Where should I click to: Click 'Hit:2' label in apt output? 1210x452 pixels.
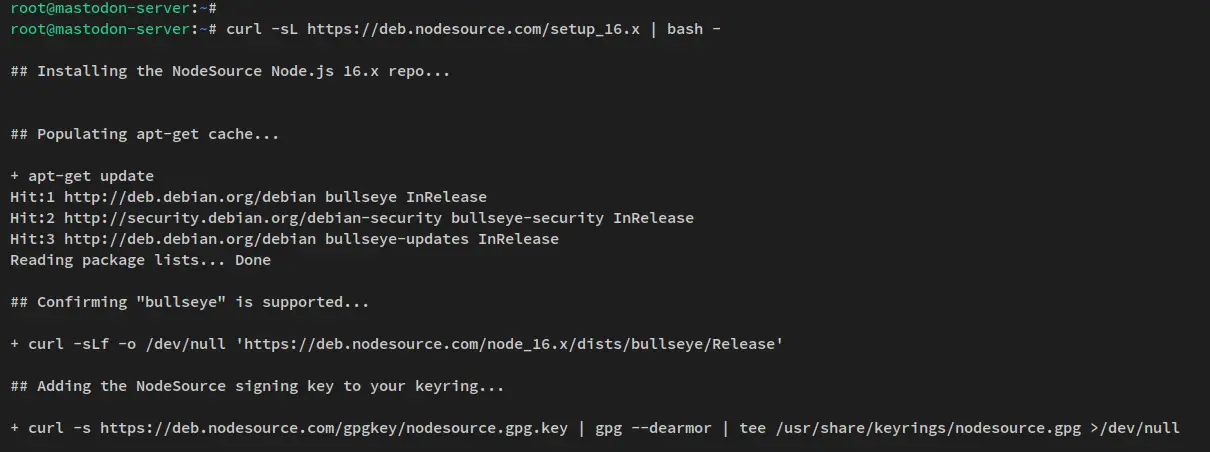tap(32, 218)
